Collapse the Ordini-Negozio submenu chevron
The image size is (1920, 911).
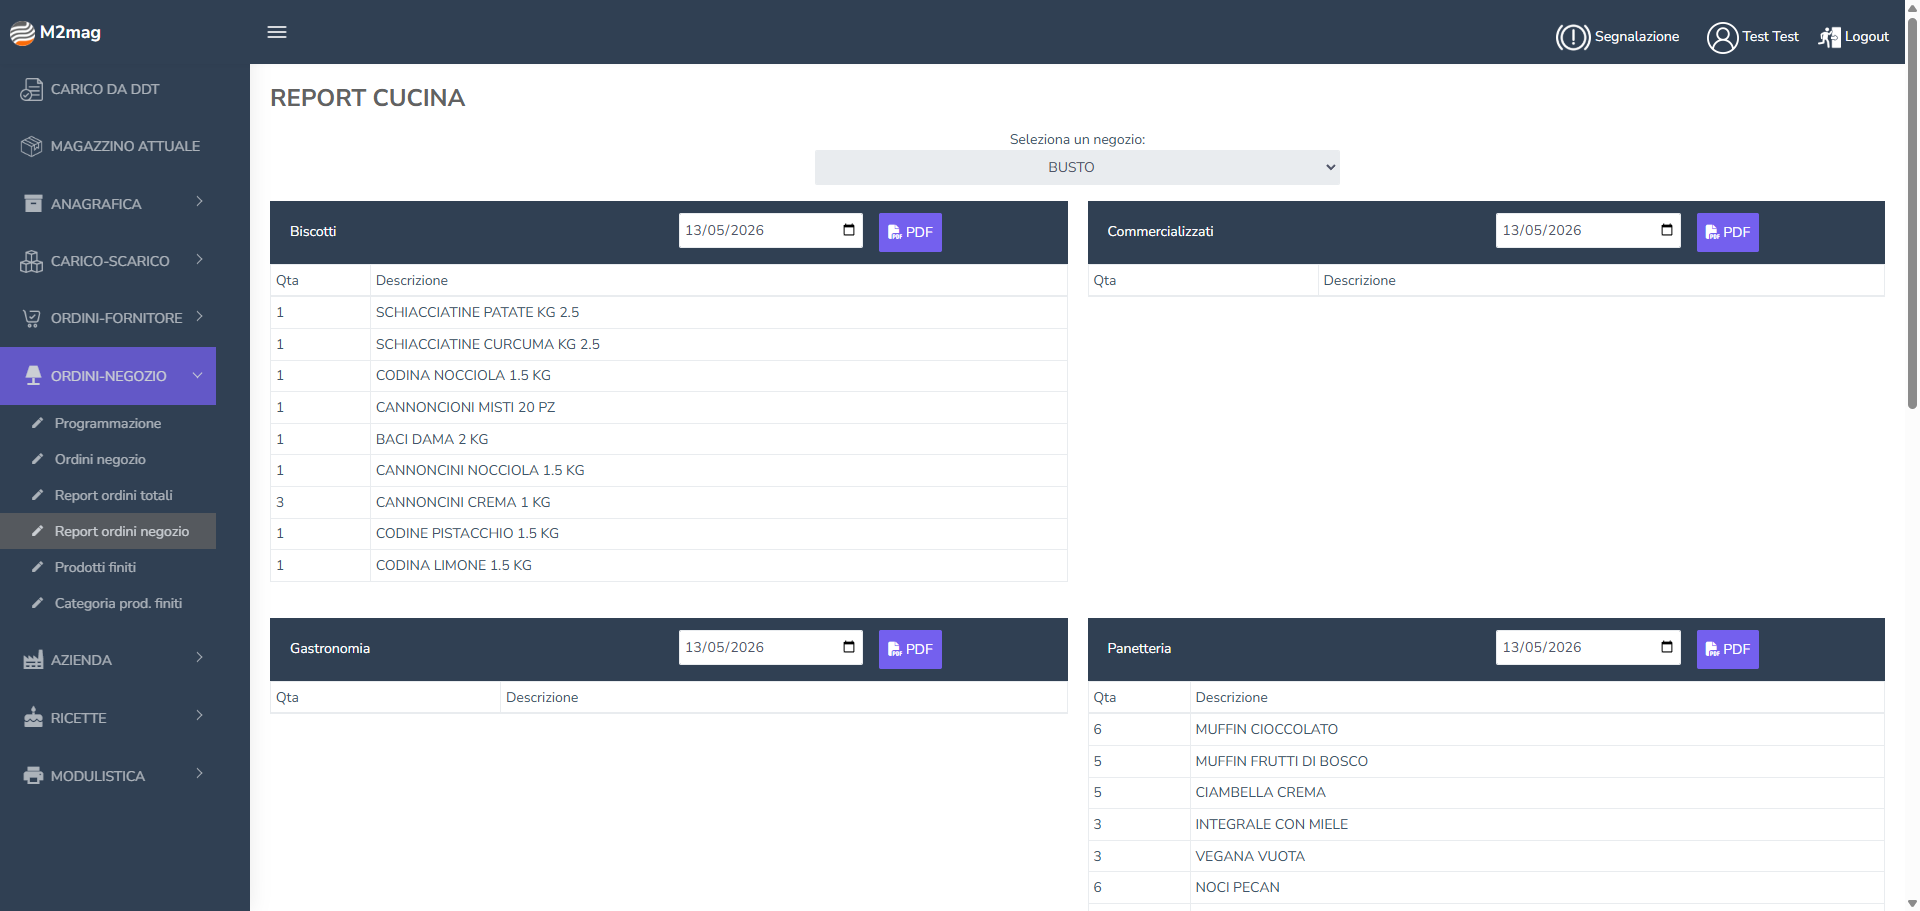pos(198,375)
